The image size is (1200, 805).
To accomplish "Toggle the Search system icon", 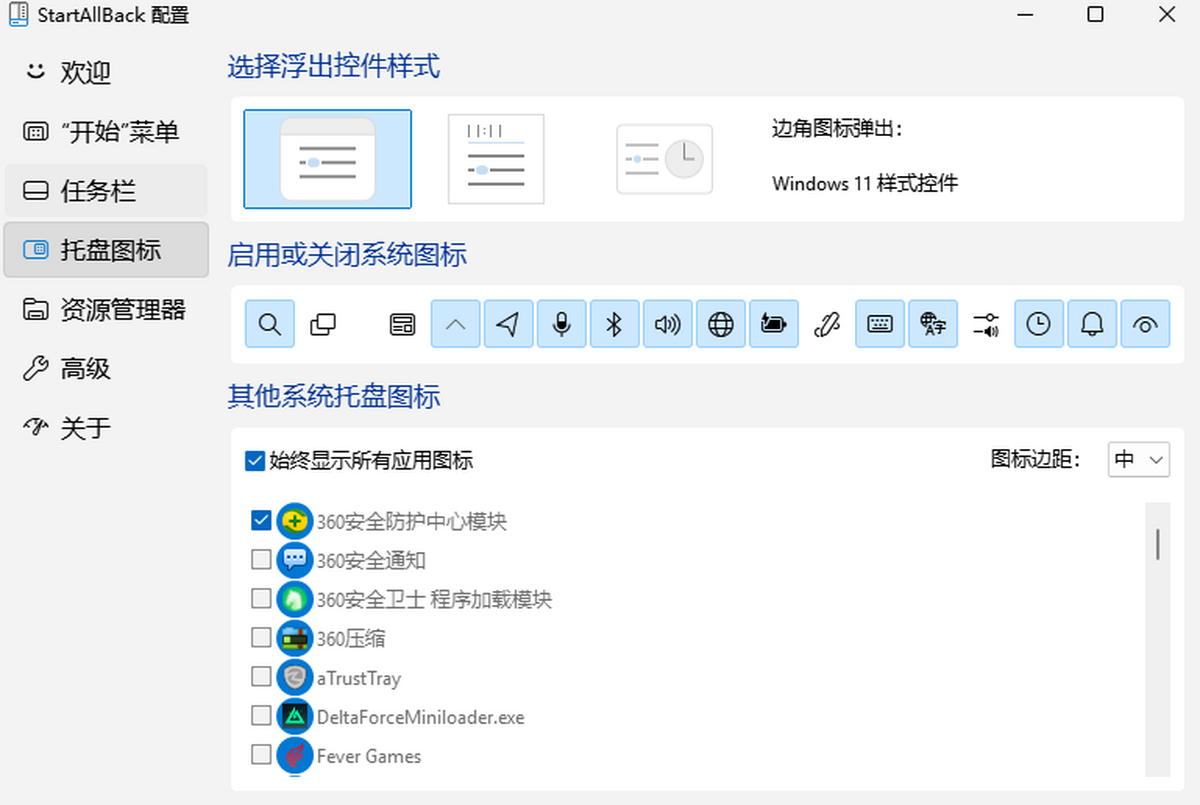I will click(270, 324).
